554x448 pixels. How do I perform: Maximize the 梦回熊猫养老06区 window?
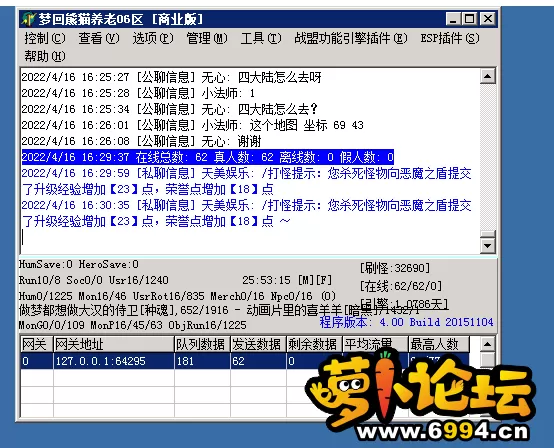[470, 18]
